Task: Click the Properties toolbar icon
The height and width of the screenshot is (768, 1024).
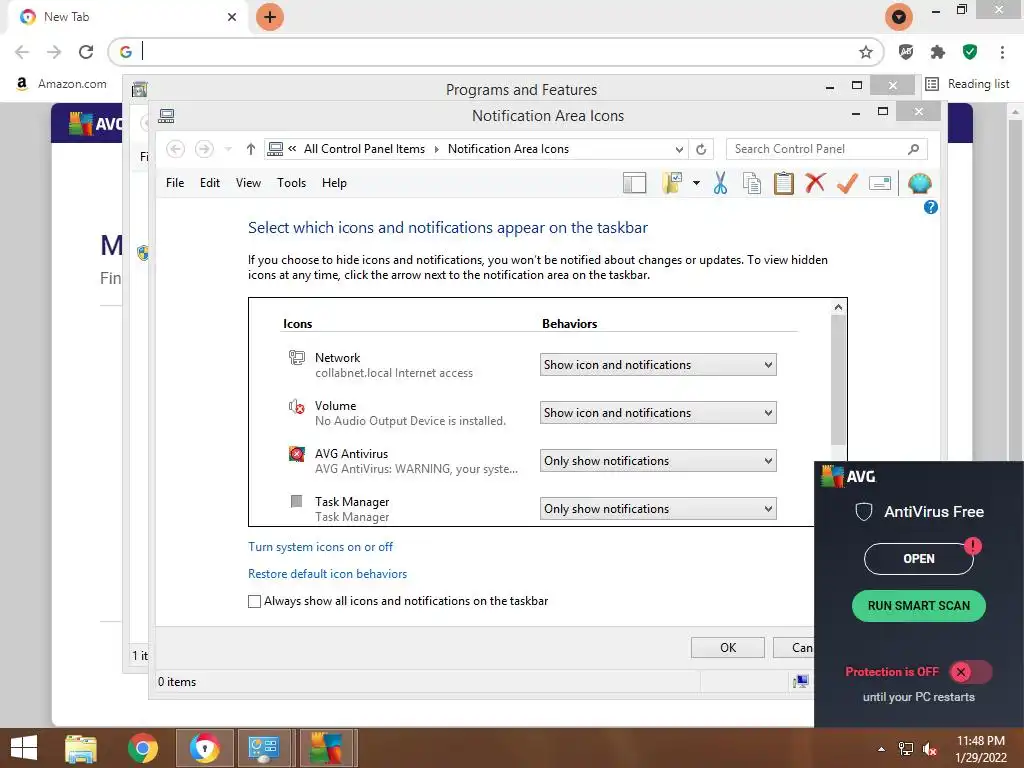Action: pyautogui.click(x=880, y=184)
